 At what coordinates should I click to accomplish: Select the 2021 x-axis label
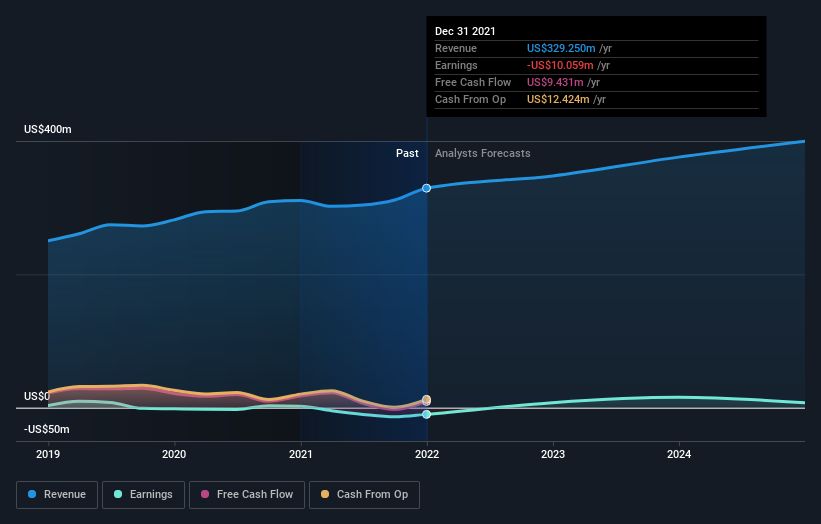pyautogui.click(x=301, y=454)
